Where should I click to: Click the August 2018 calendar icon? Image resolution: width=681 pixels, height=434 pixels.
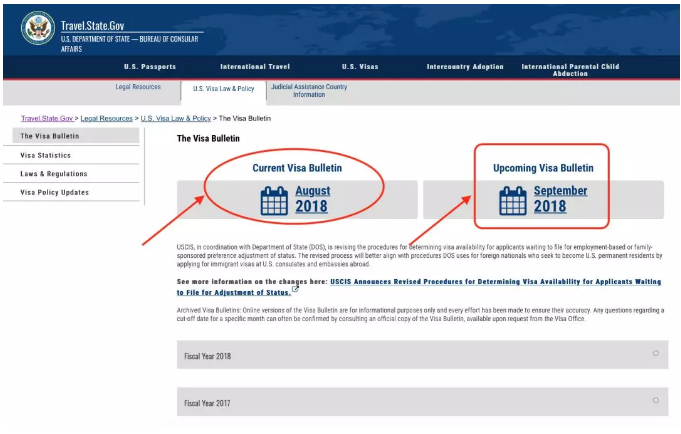(x=274, y=201)
